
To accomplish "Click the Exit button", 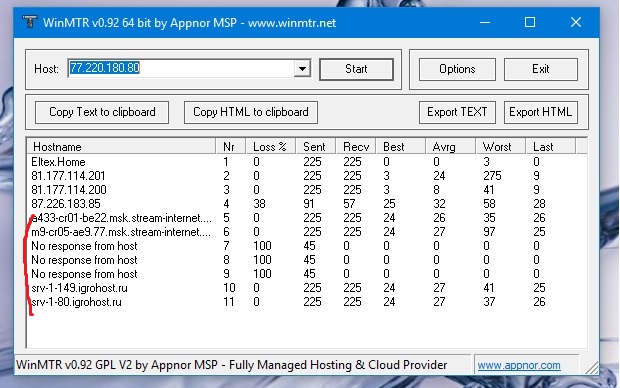I will click(541, 69).
